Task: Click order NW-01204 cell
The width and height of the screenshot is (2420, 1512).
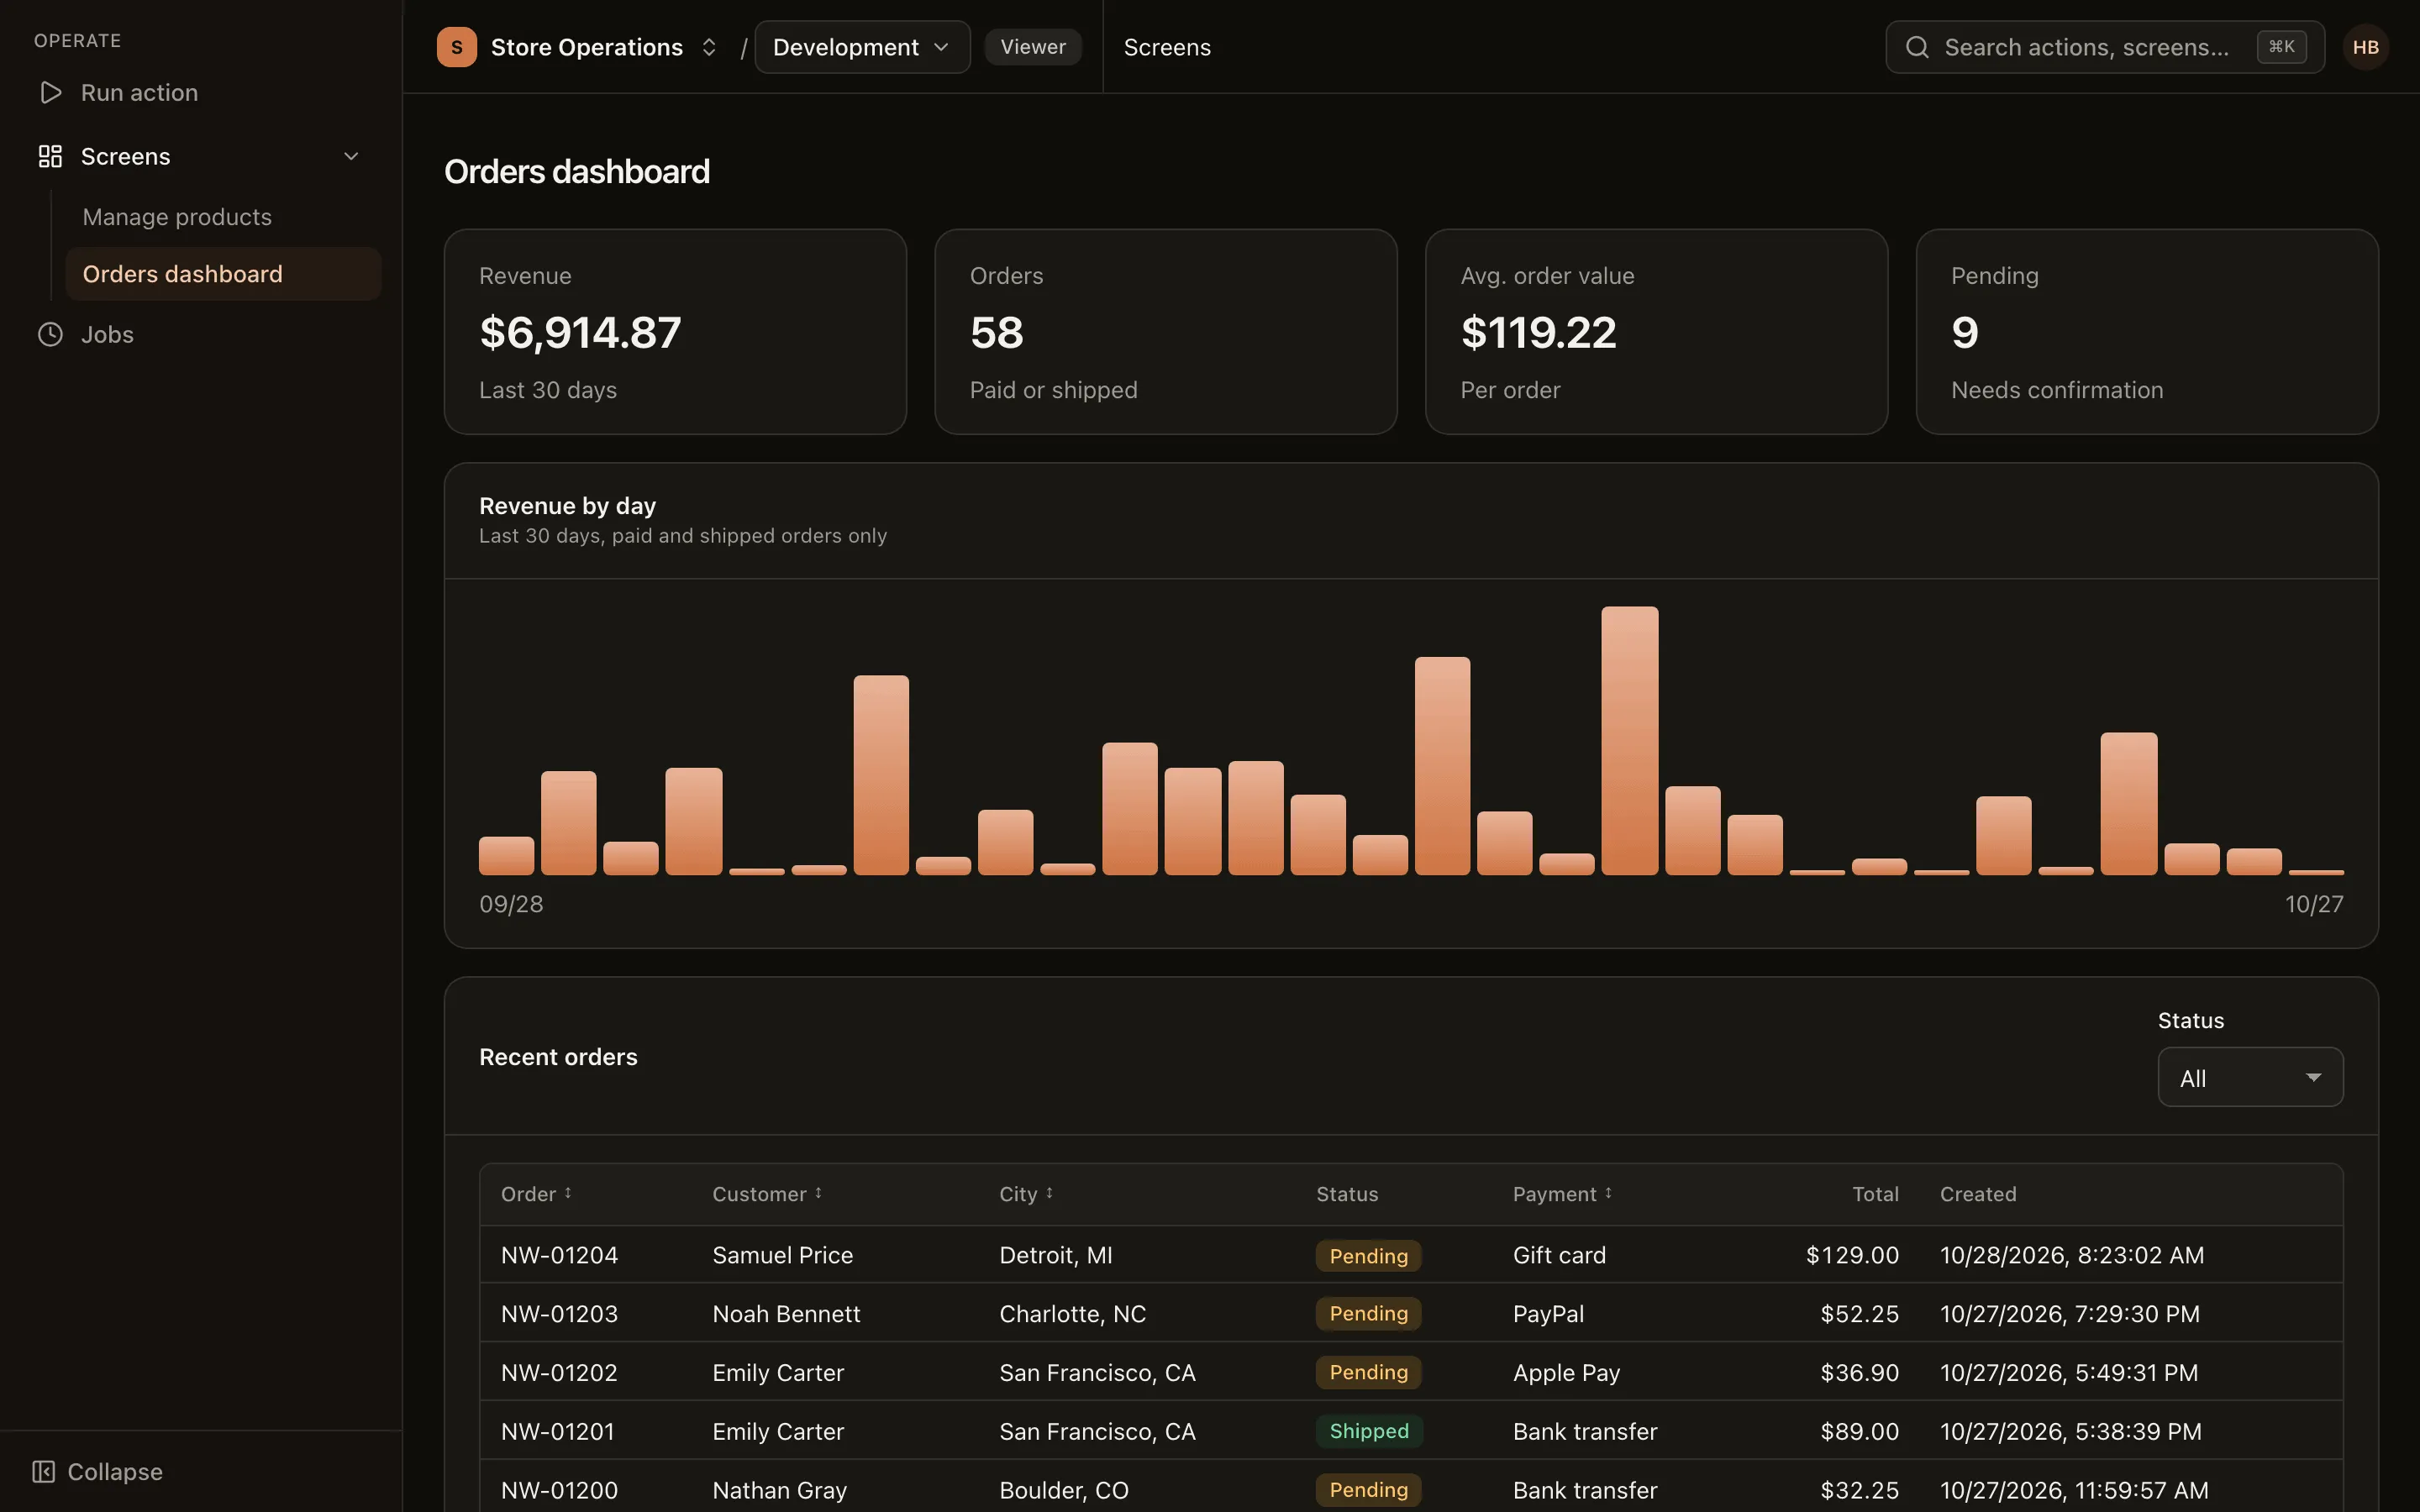Action: (559, 1255)
